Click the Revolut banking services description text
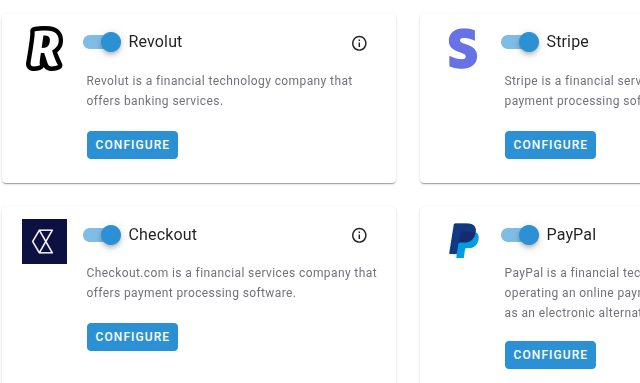Screen dimensions: 640x383 [x=219, y=91]
